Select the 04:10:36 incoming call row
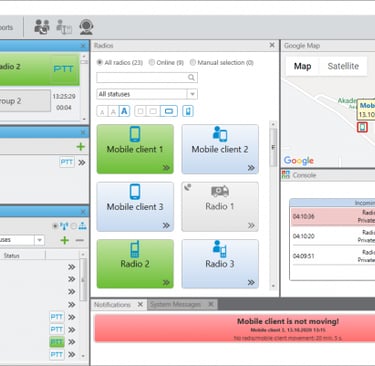The height and width of the screenshot is (366, 375). point(333,216)
